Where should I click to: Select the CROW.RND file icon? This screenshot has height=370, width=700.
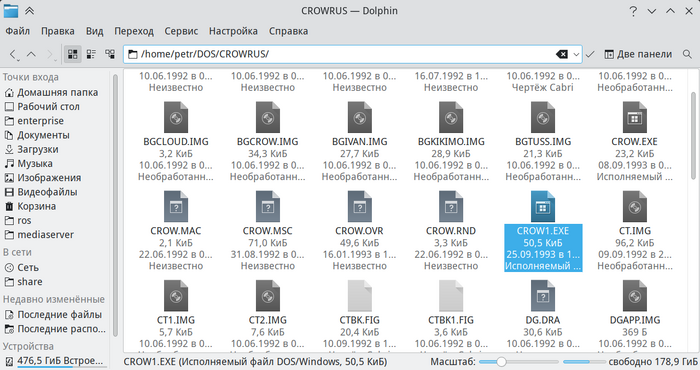coord(451,207)
